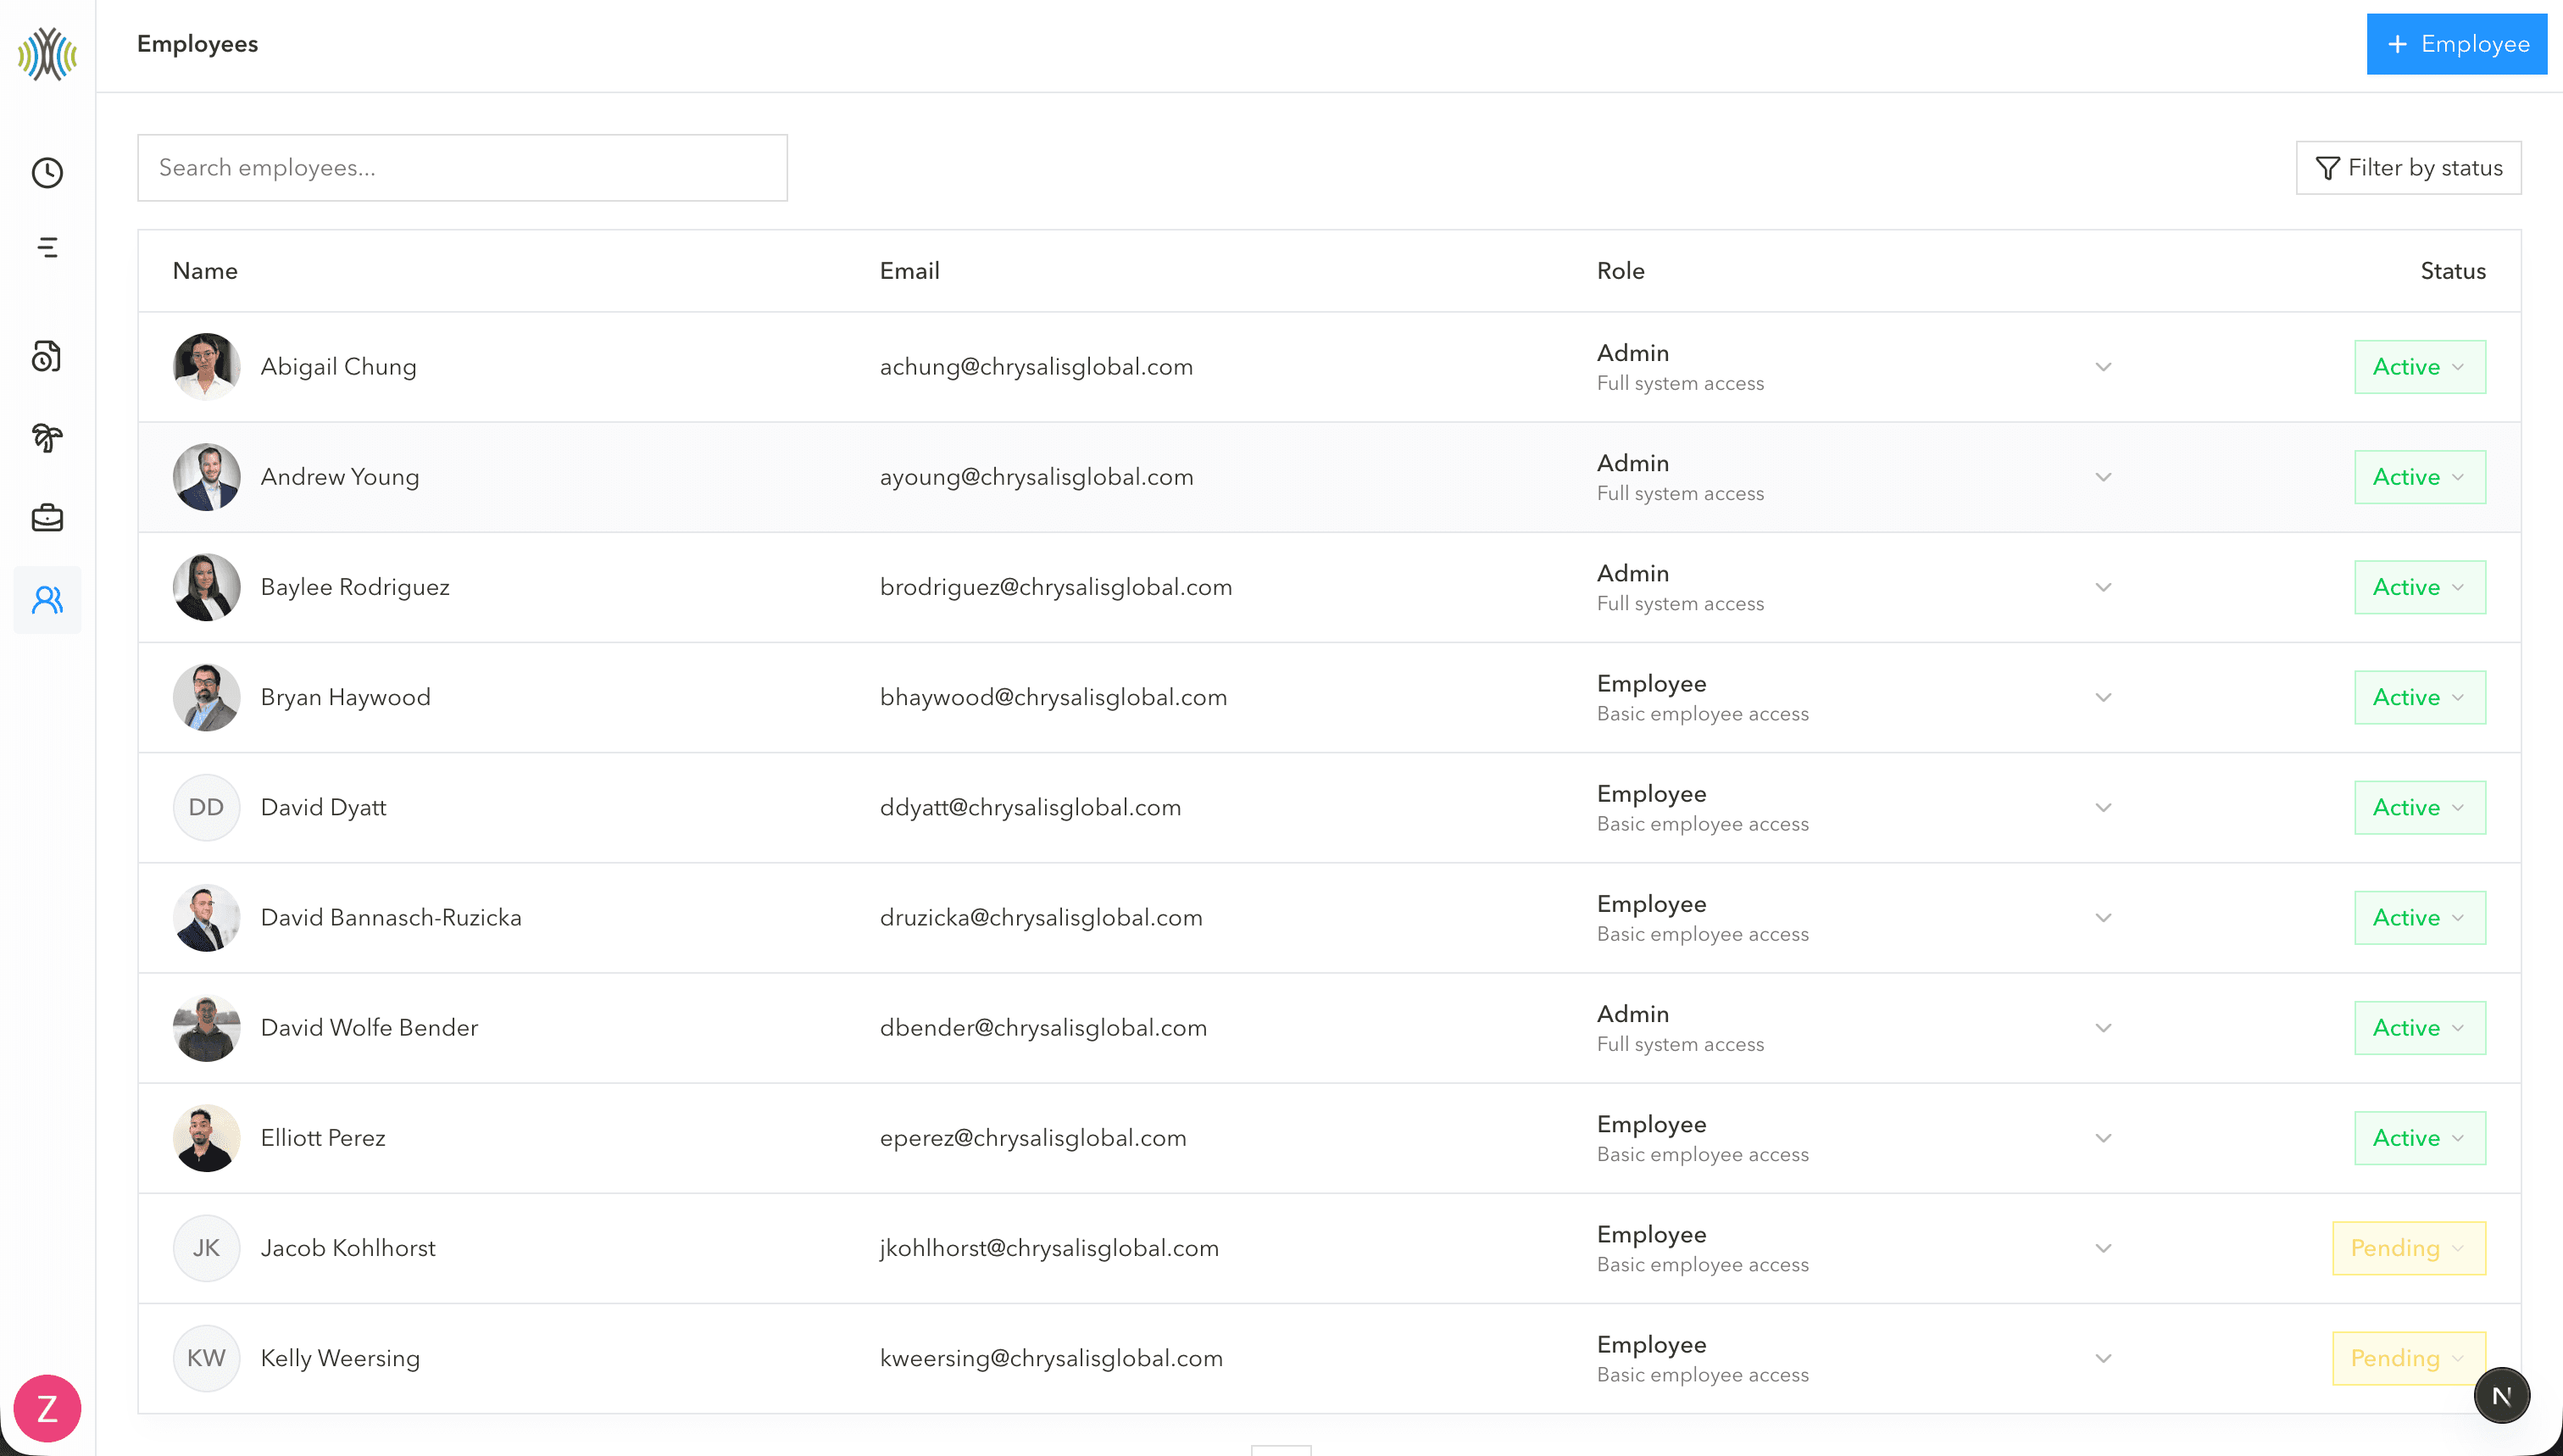Click David Dyatt's DD initials avatar
Viewport: 2563px width, 1456px height.
[x=206, y=807]
